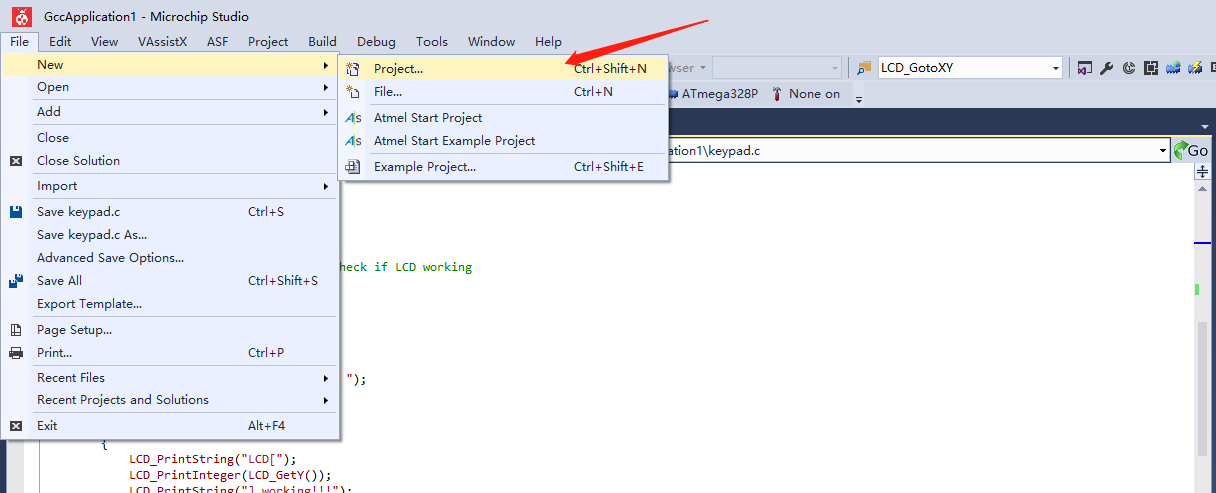Click the Find in Files icon in the toolbar
This screenshot has height=493, width=1216.
tap(864, 68)
